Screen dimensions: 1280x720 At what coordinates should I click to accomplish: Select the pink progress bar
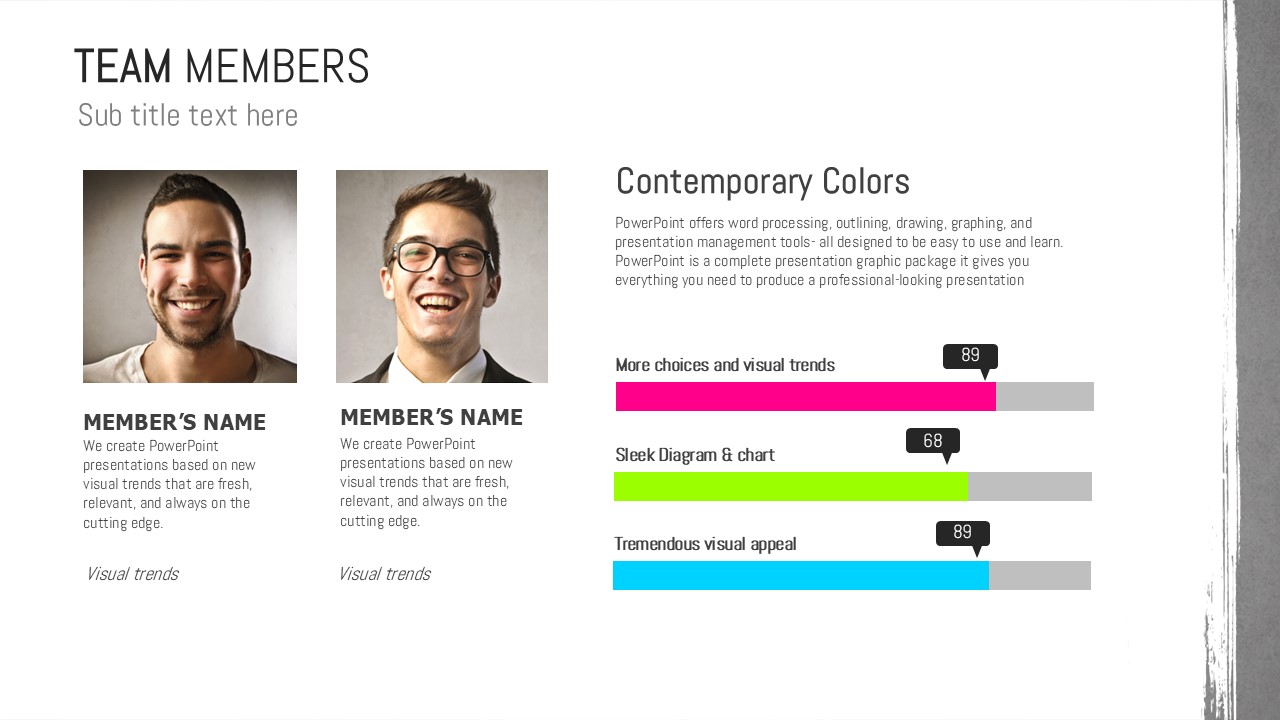(x=806, y=397)
